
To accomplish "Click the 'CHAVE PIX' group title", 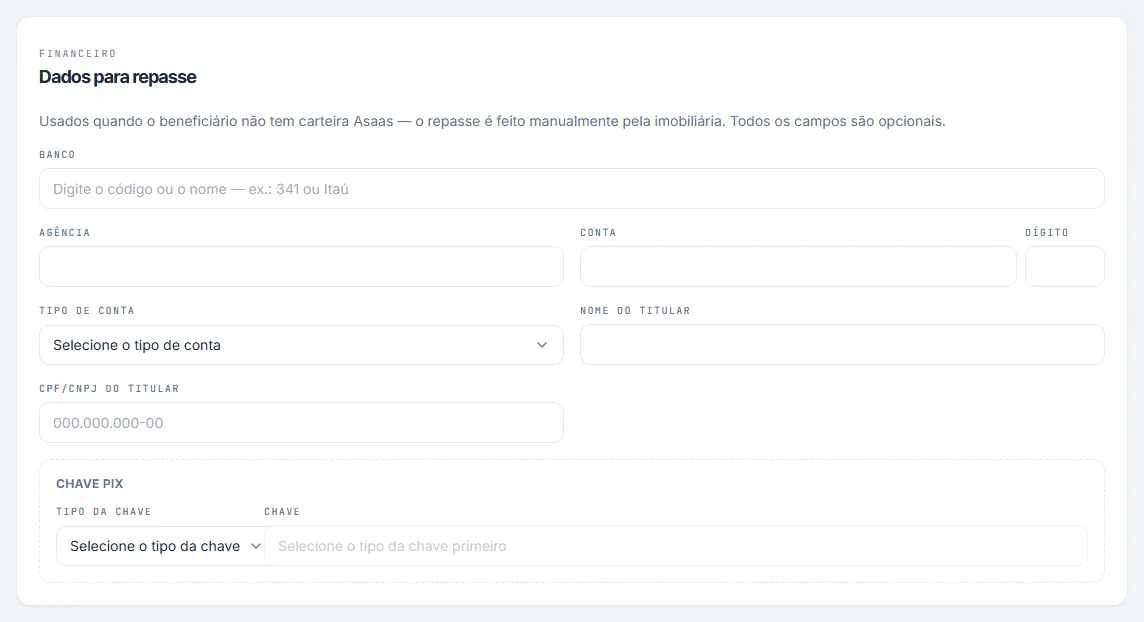I will coord(90,483).
